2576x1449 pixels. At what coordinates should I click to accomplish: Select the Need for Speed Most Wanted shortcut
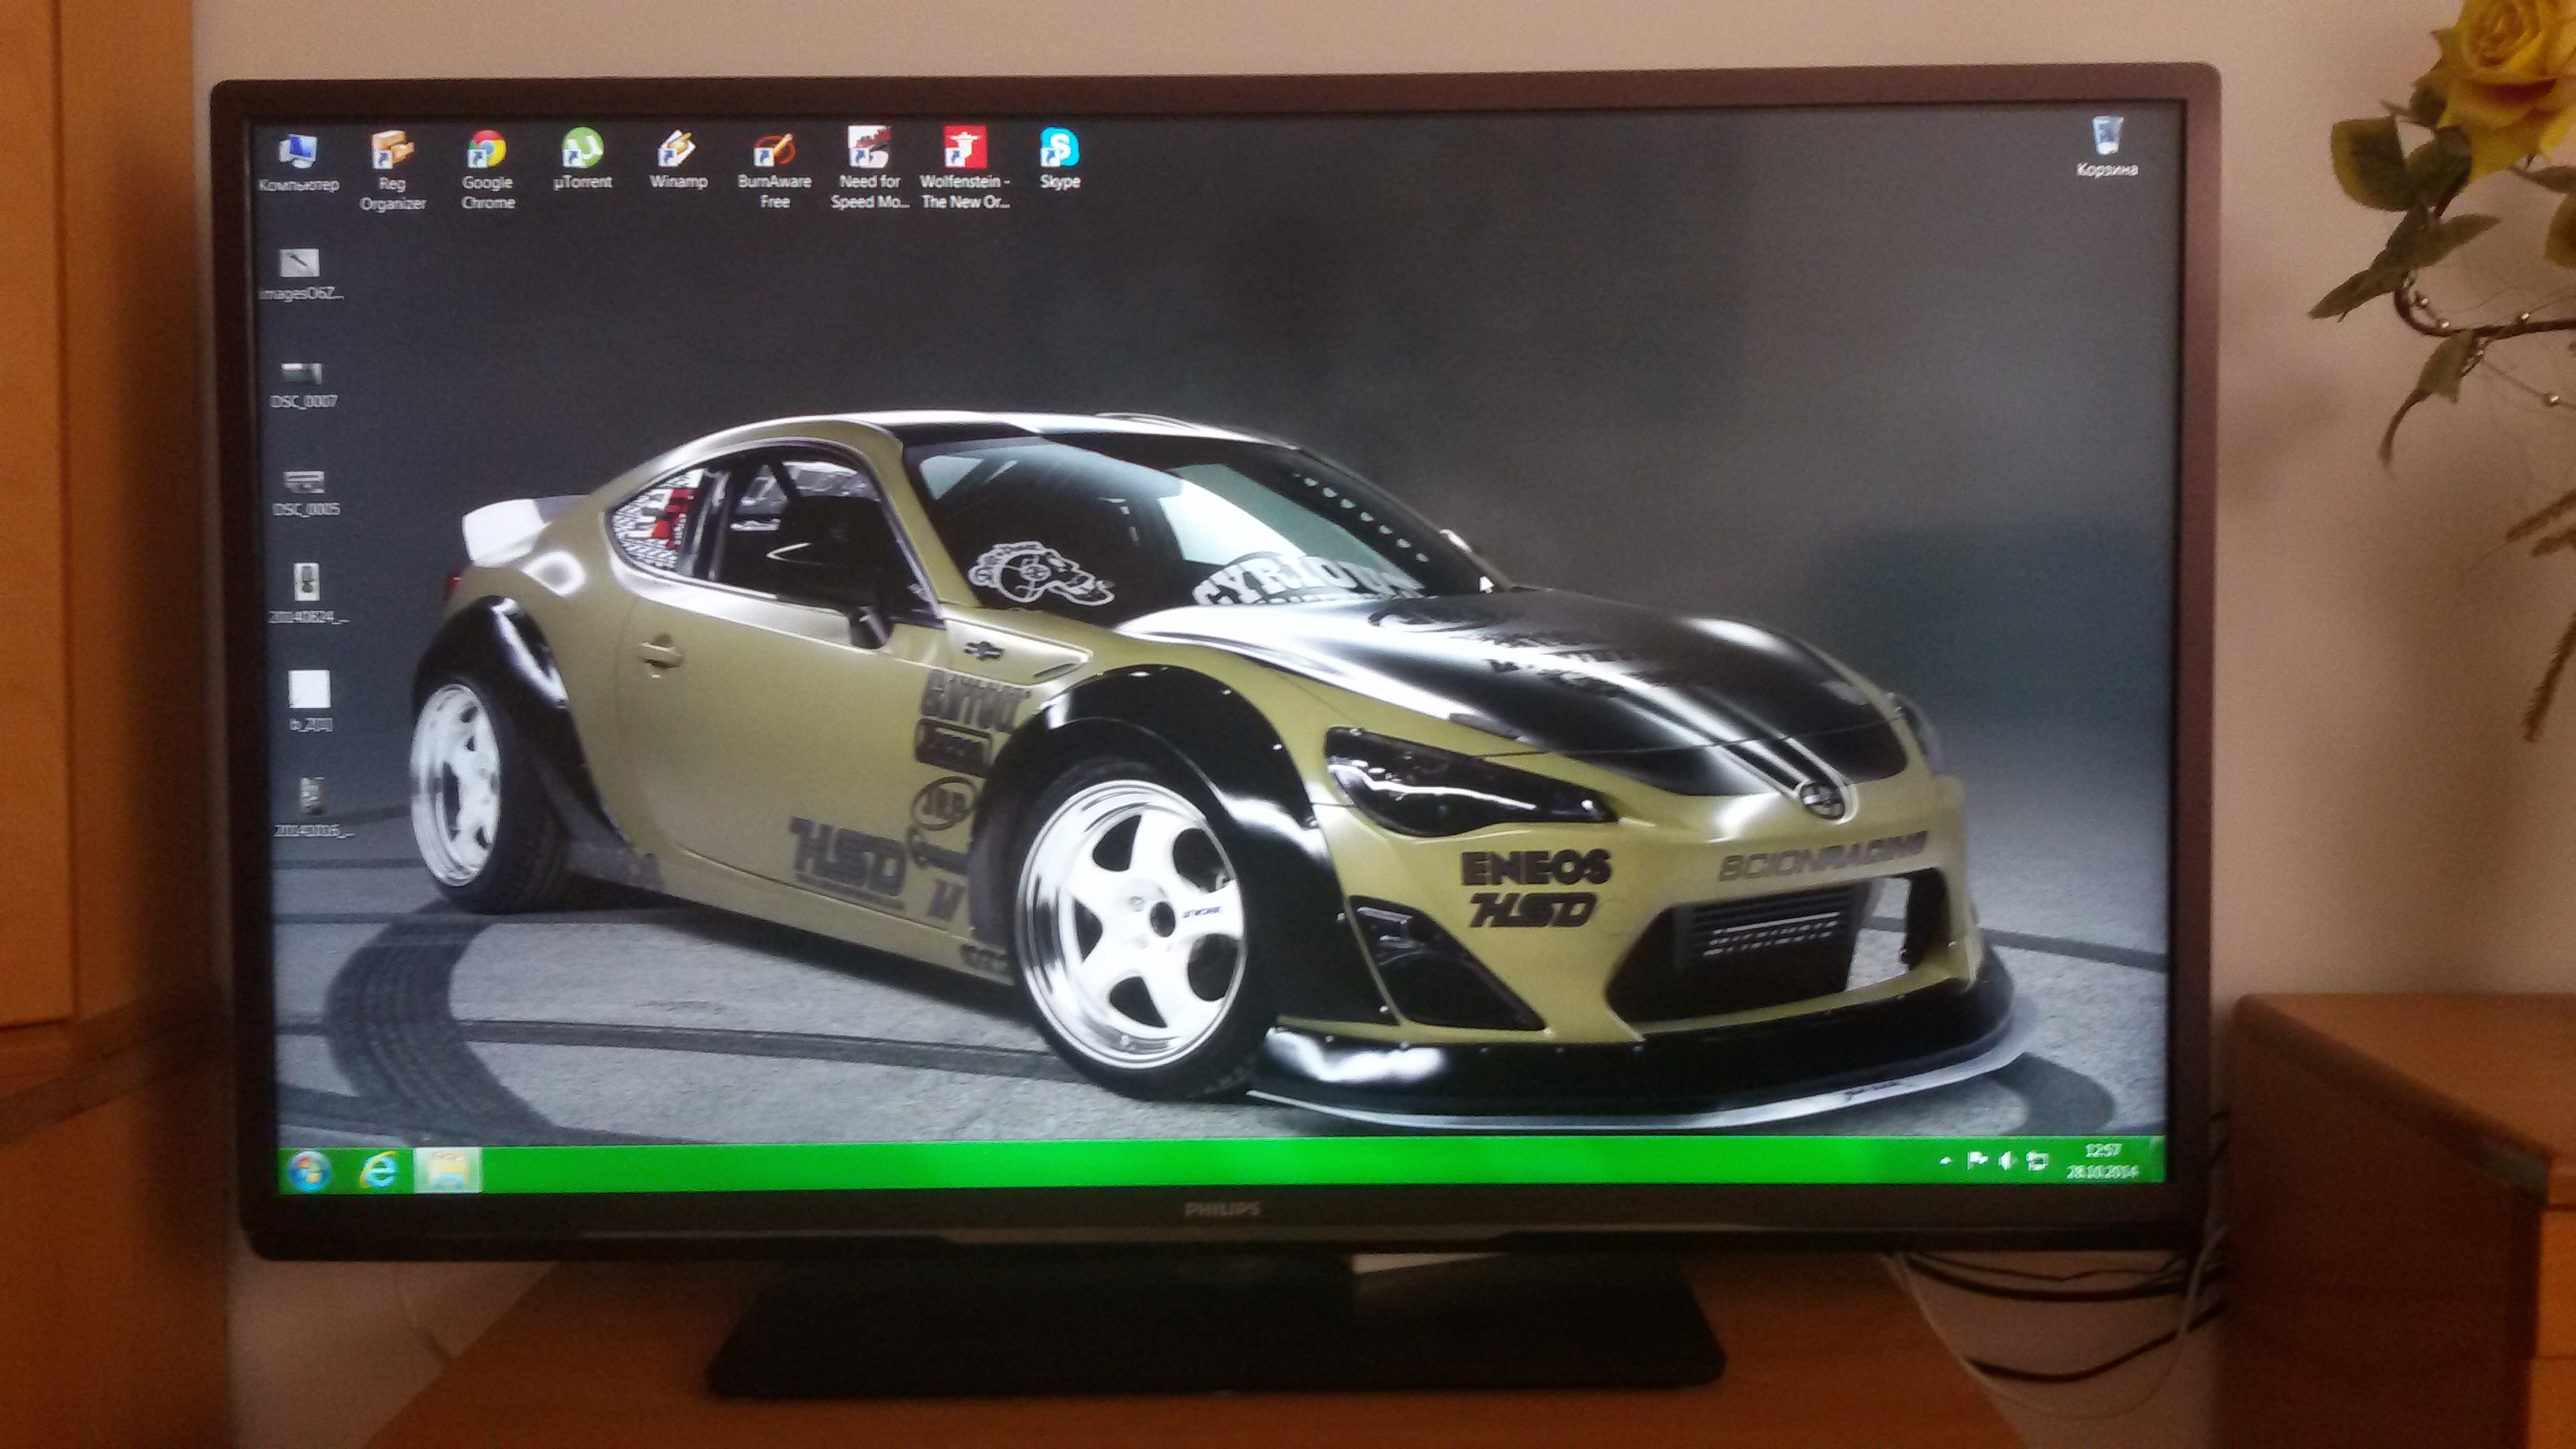point(869,168)
